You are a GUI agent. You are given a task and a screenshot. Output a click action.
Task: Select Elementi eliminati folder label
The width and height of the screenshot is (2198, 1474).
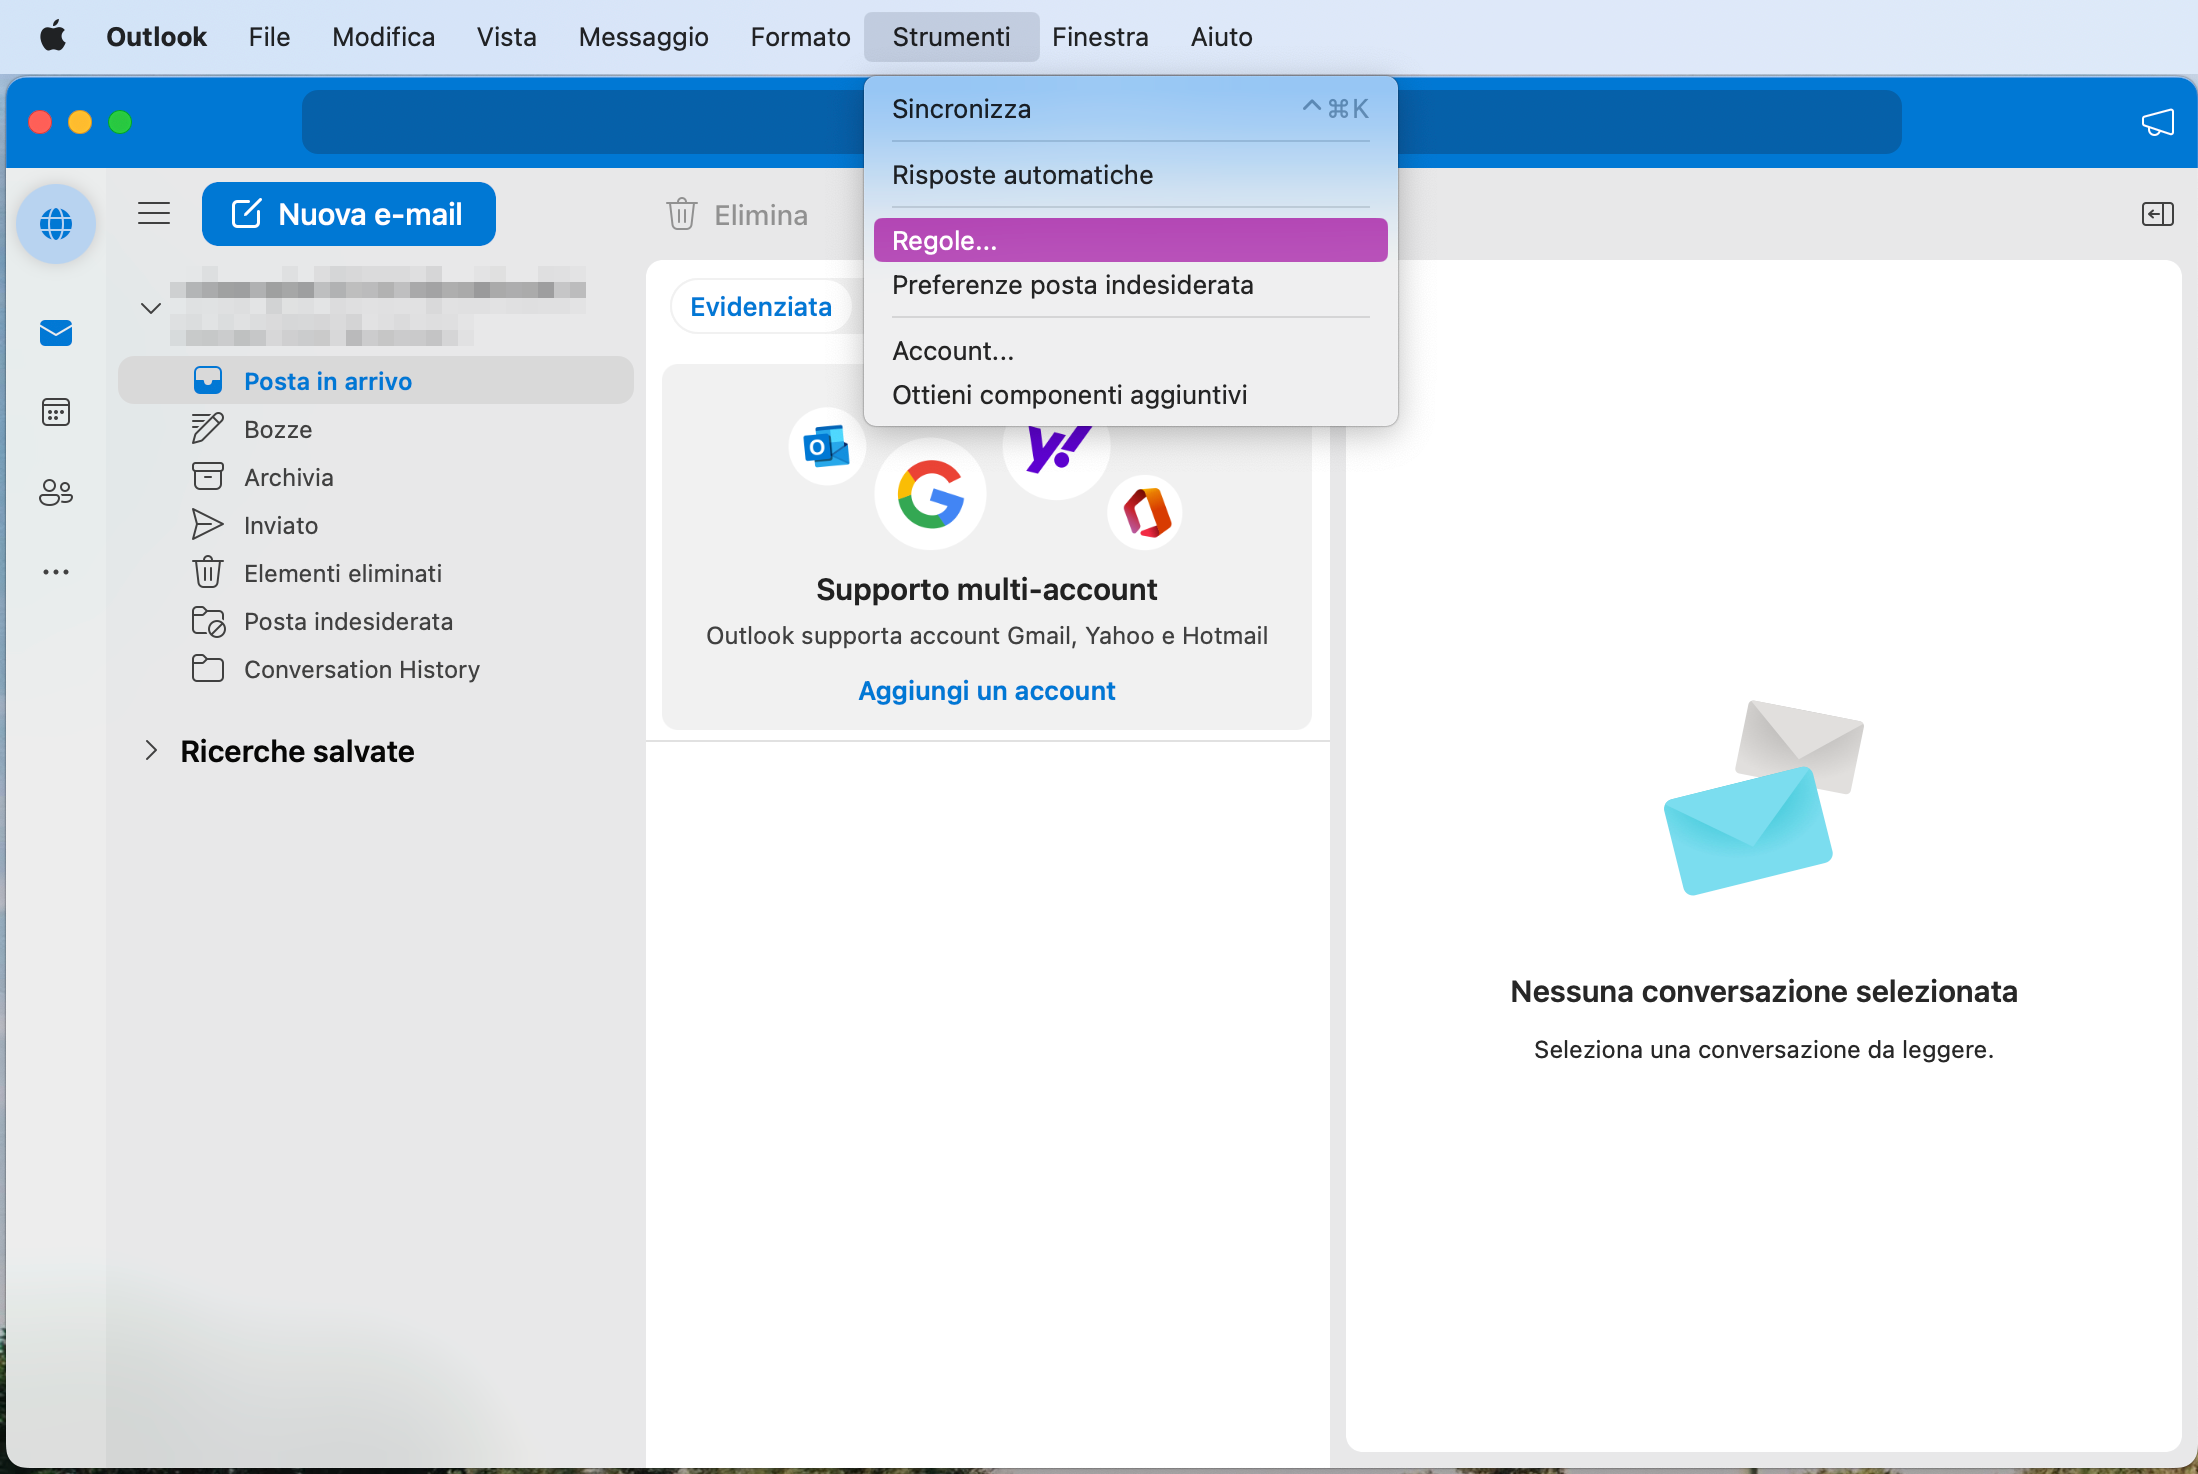343,573
